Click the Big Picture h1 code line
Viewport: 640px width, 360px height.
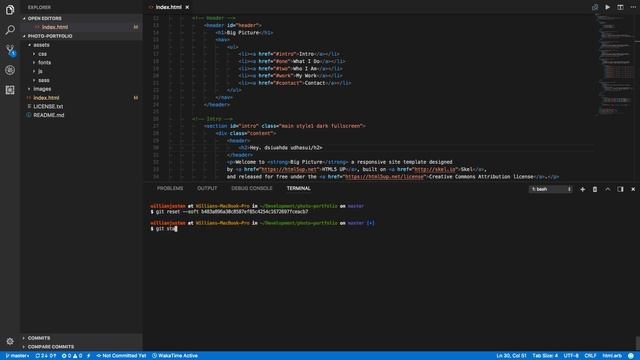(x=244, y=33)
